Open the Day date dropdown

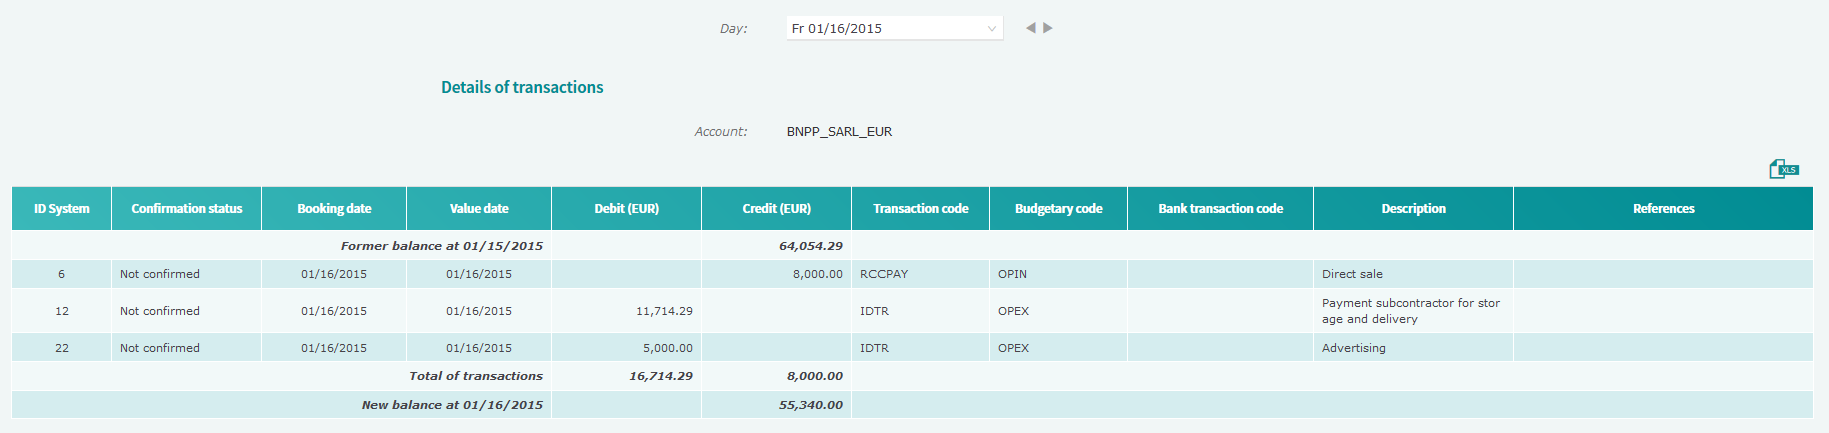coord(895,28)
